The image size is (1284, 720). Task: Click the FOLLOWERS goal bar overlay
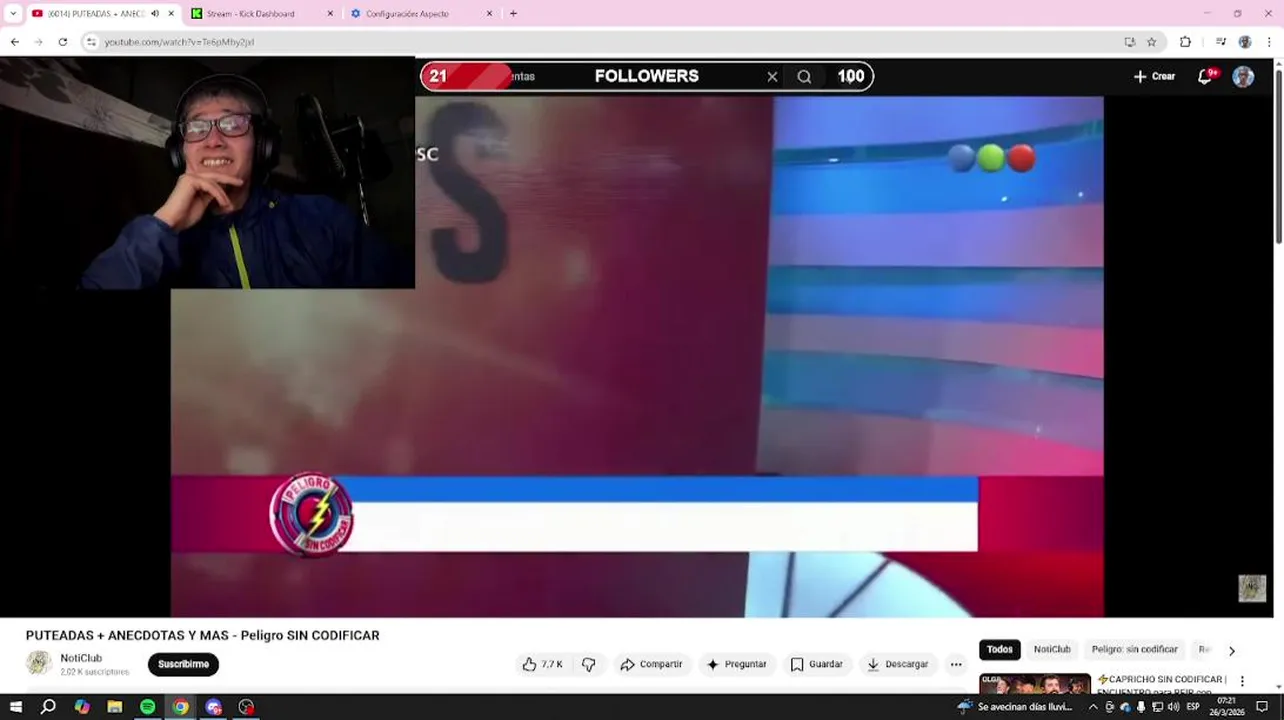[646, 76]
